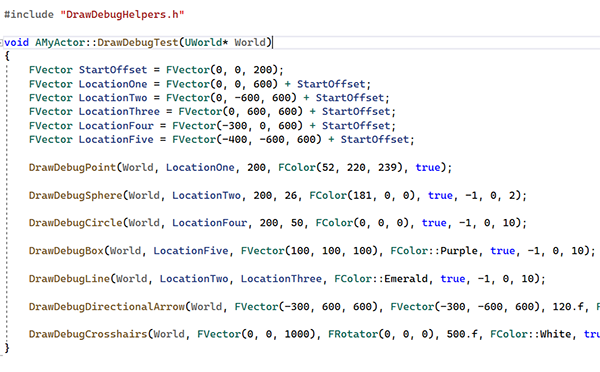Image resolution: width=600 pixels, height=372 pixels.
Task: Click the DrawDebugTest function name
Action: point(138,42)
